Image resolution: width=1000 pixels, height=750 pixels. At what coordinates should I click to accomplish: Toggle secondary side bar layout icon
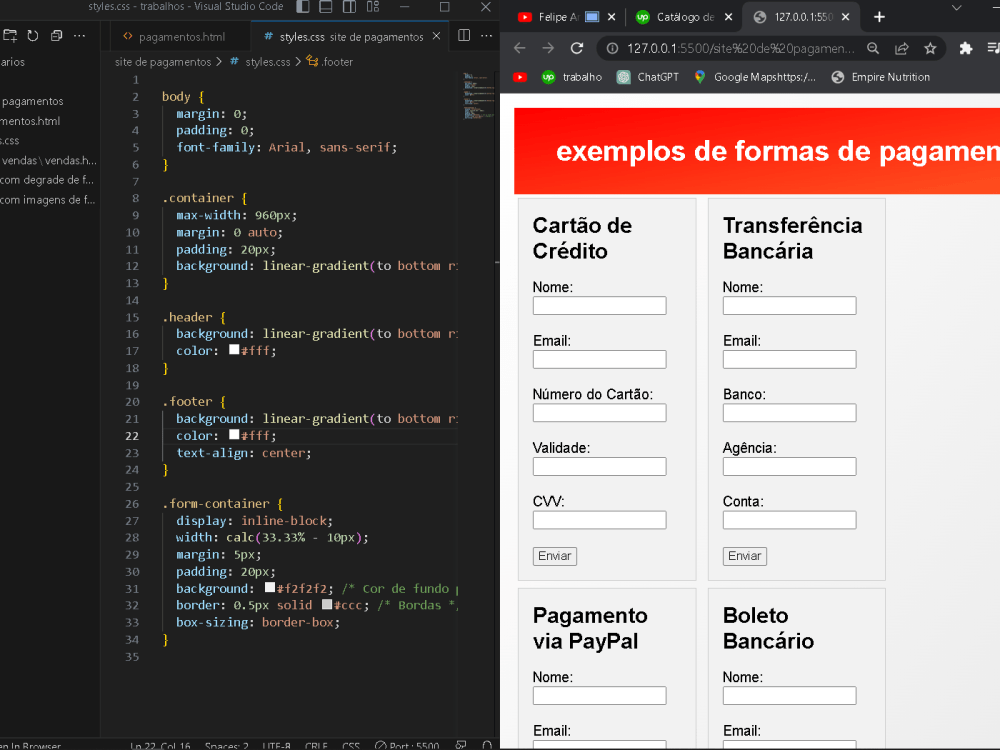349,7
